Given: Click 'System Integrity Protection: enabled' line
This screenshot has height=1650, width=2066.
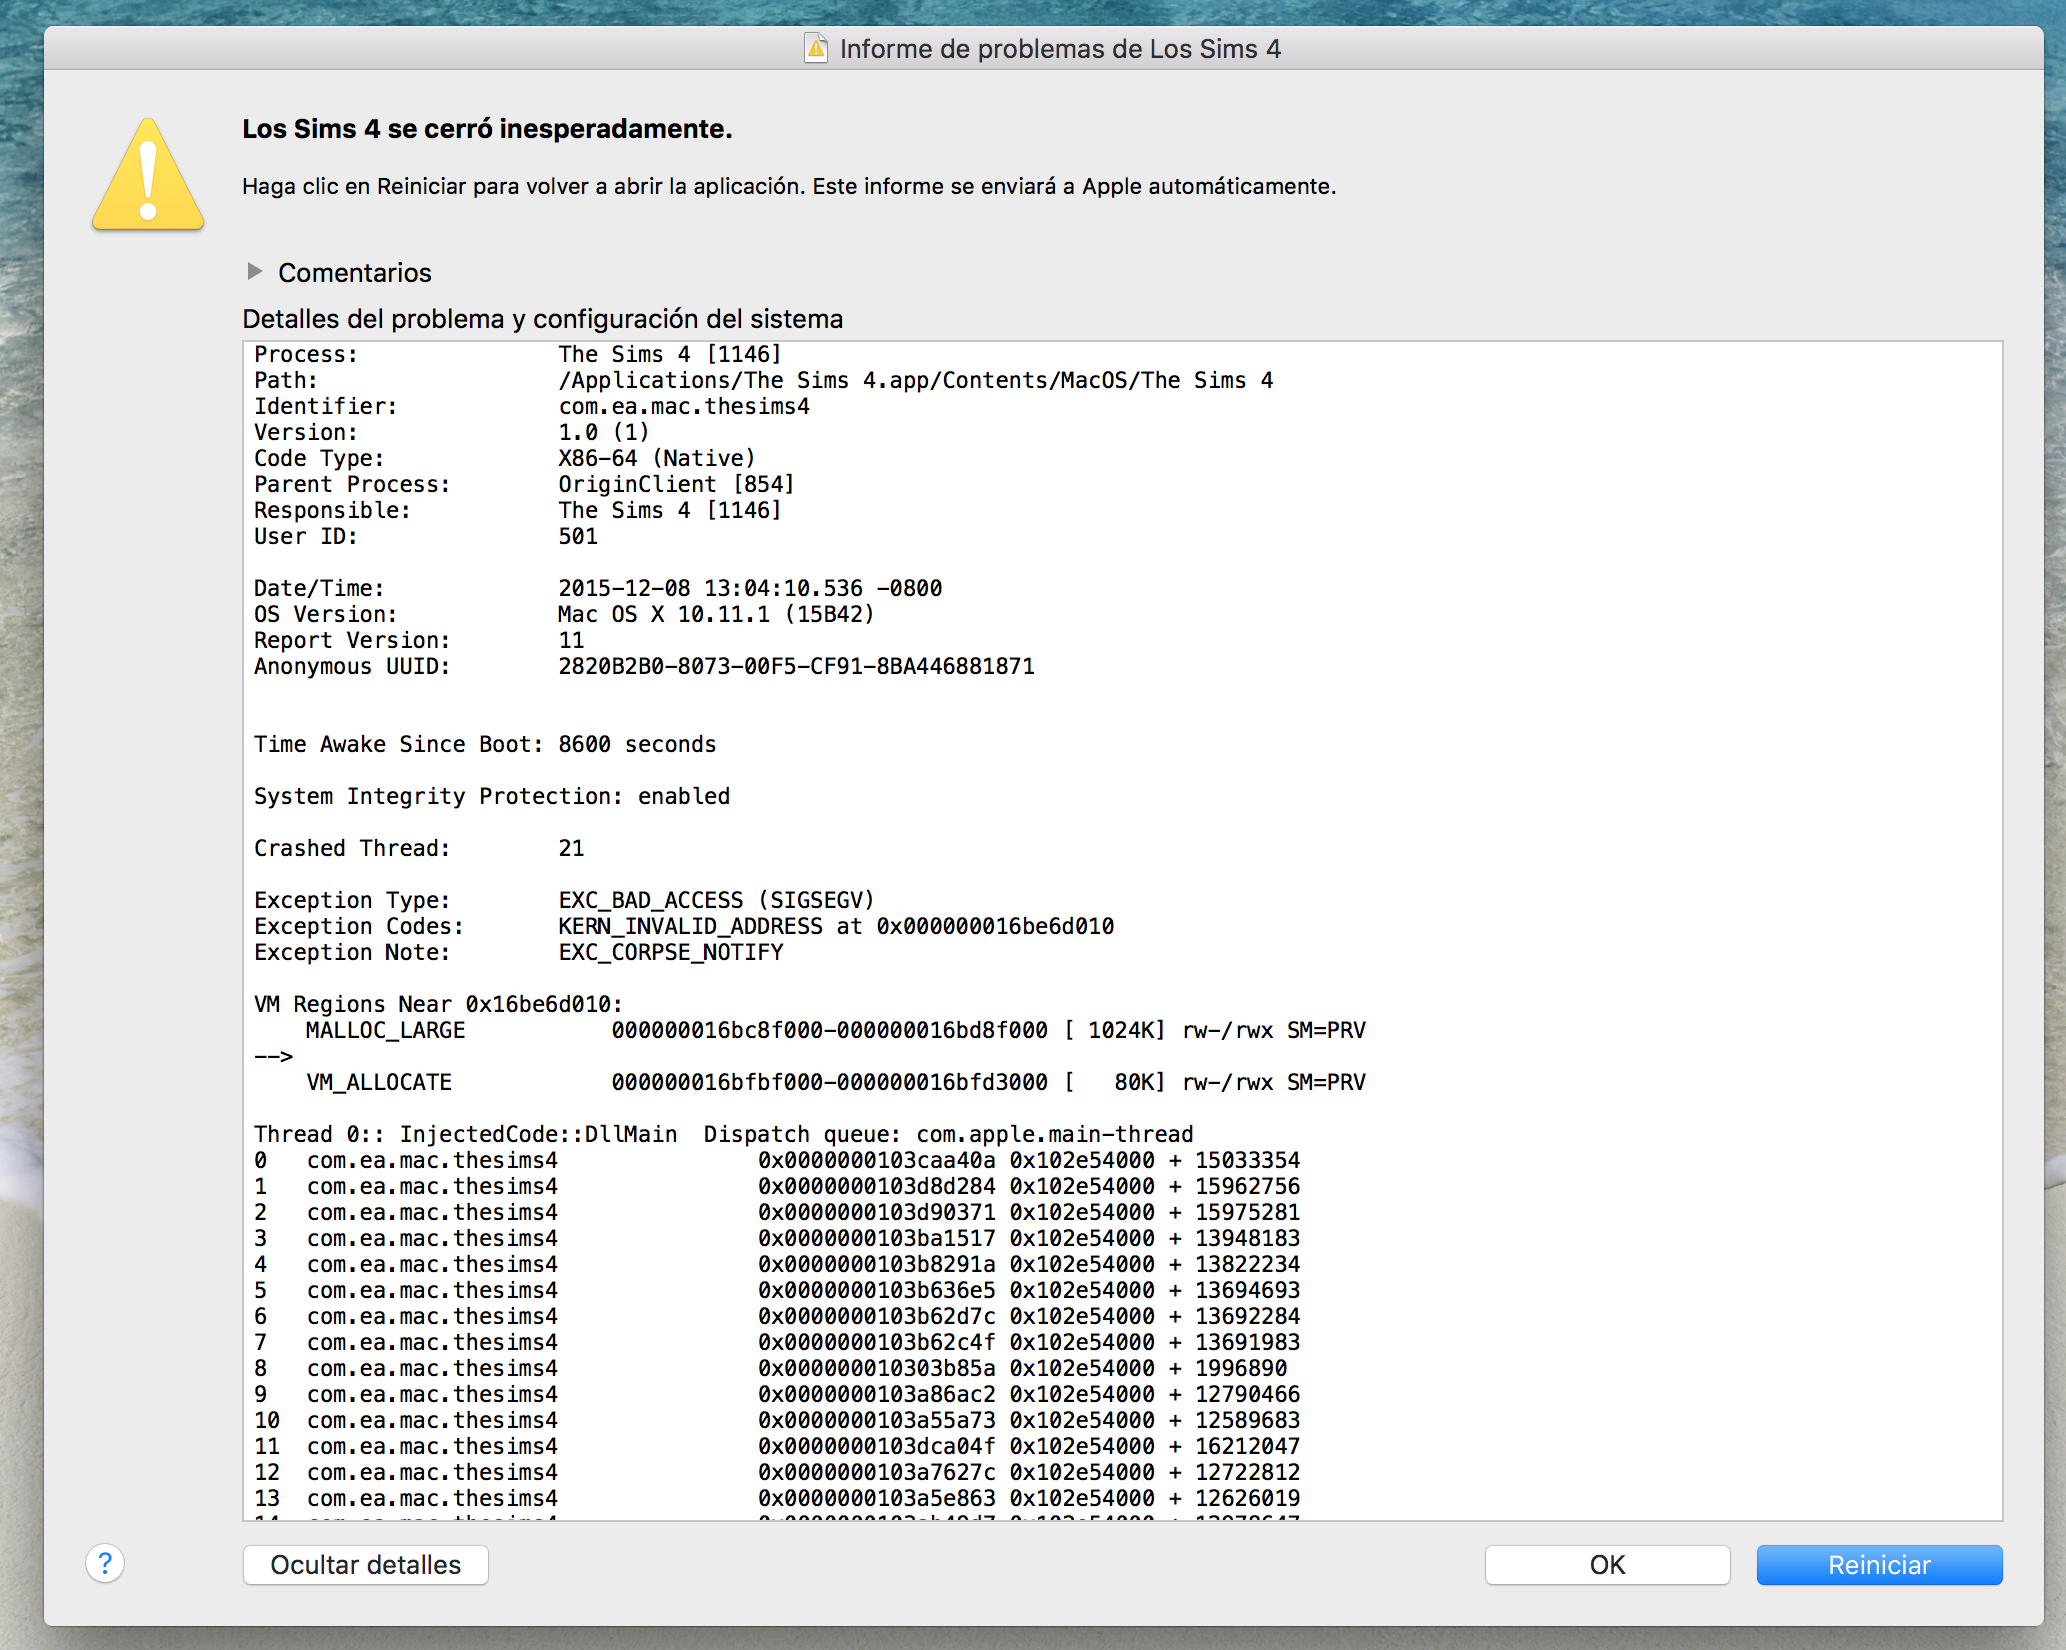Looking at the screenshot, I should [x=492, y=796].
